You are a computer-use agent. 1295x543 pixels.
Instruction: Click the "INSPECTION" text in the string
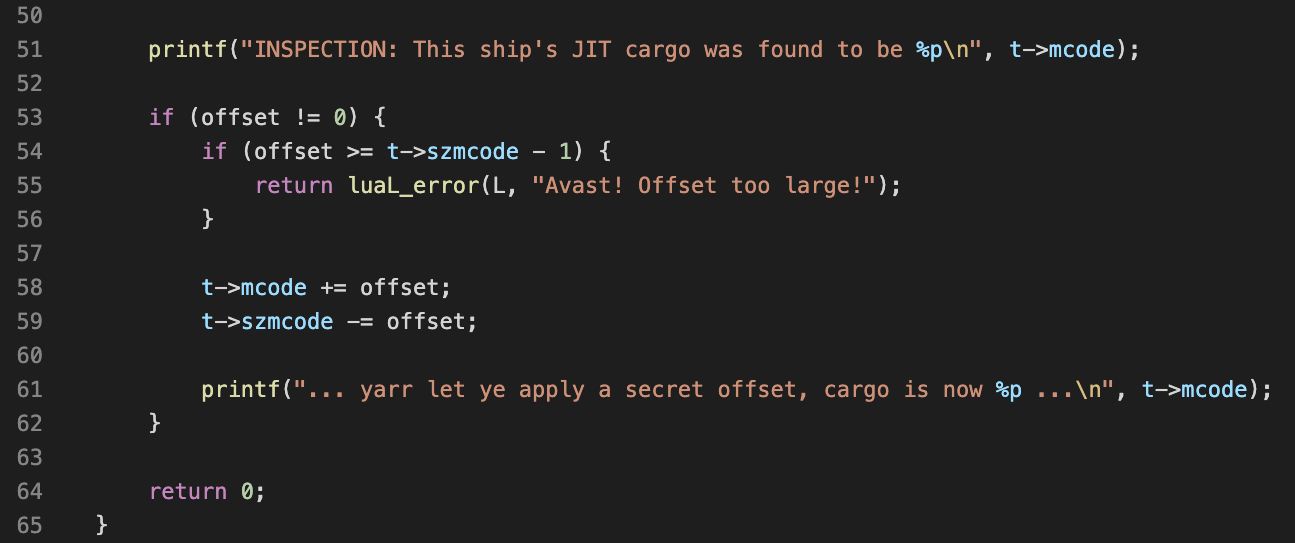point(320,49)
